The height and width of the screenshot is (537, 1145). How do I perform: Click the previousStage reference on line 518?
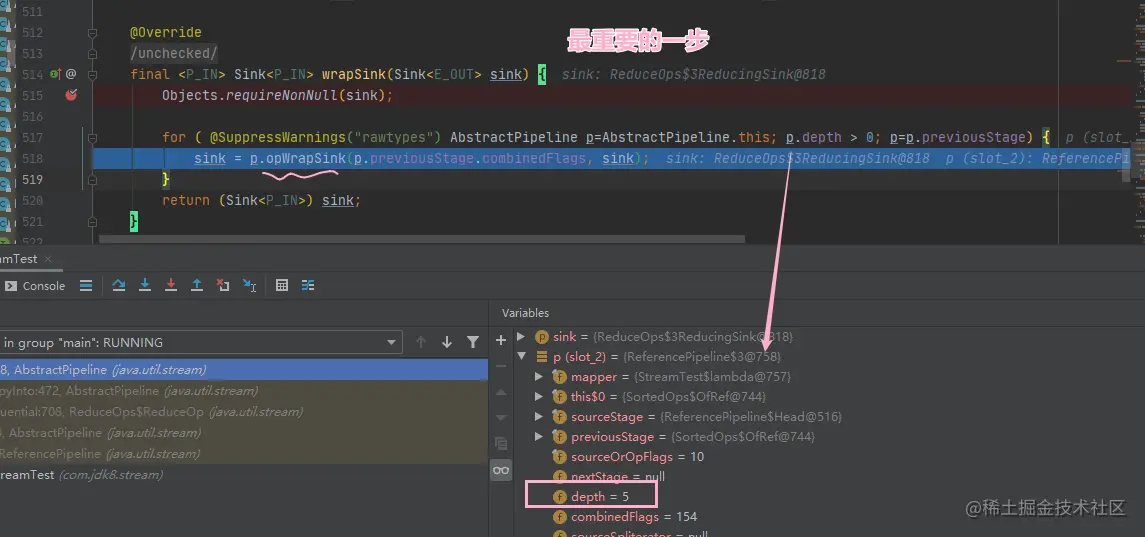pyautogui.click(x=423, y=159)
